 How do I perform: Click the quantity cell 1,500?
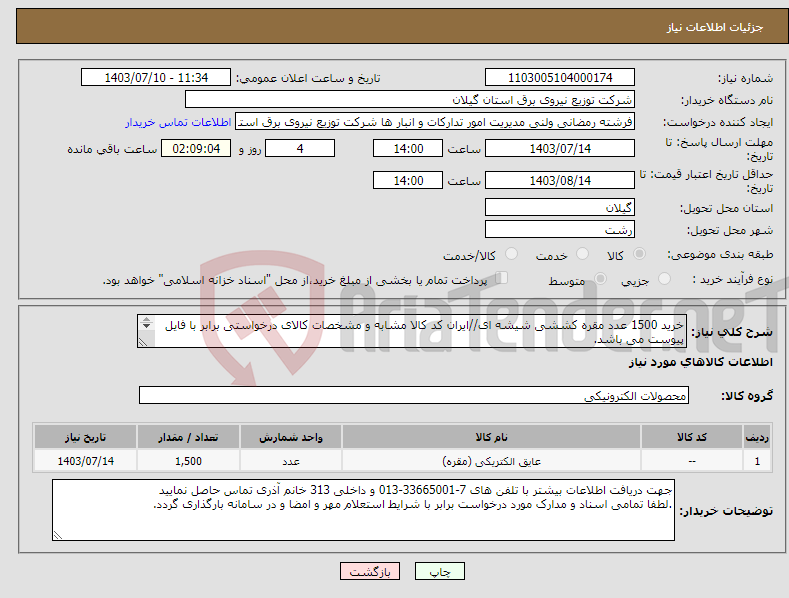click(188, 461)
